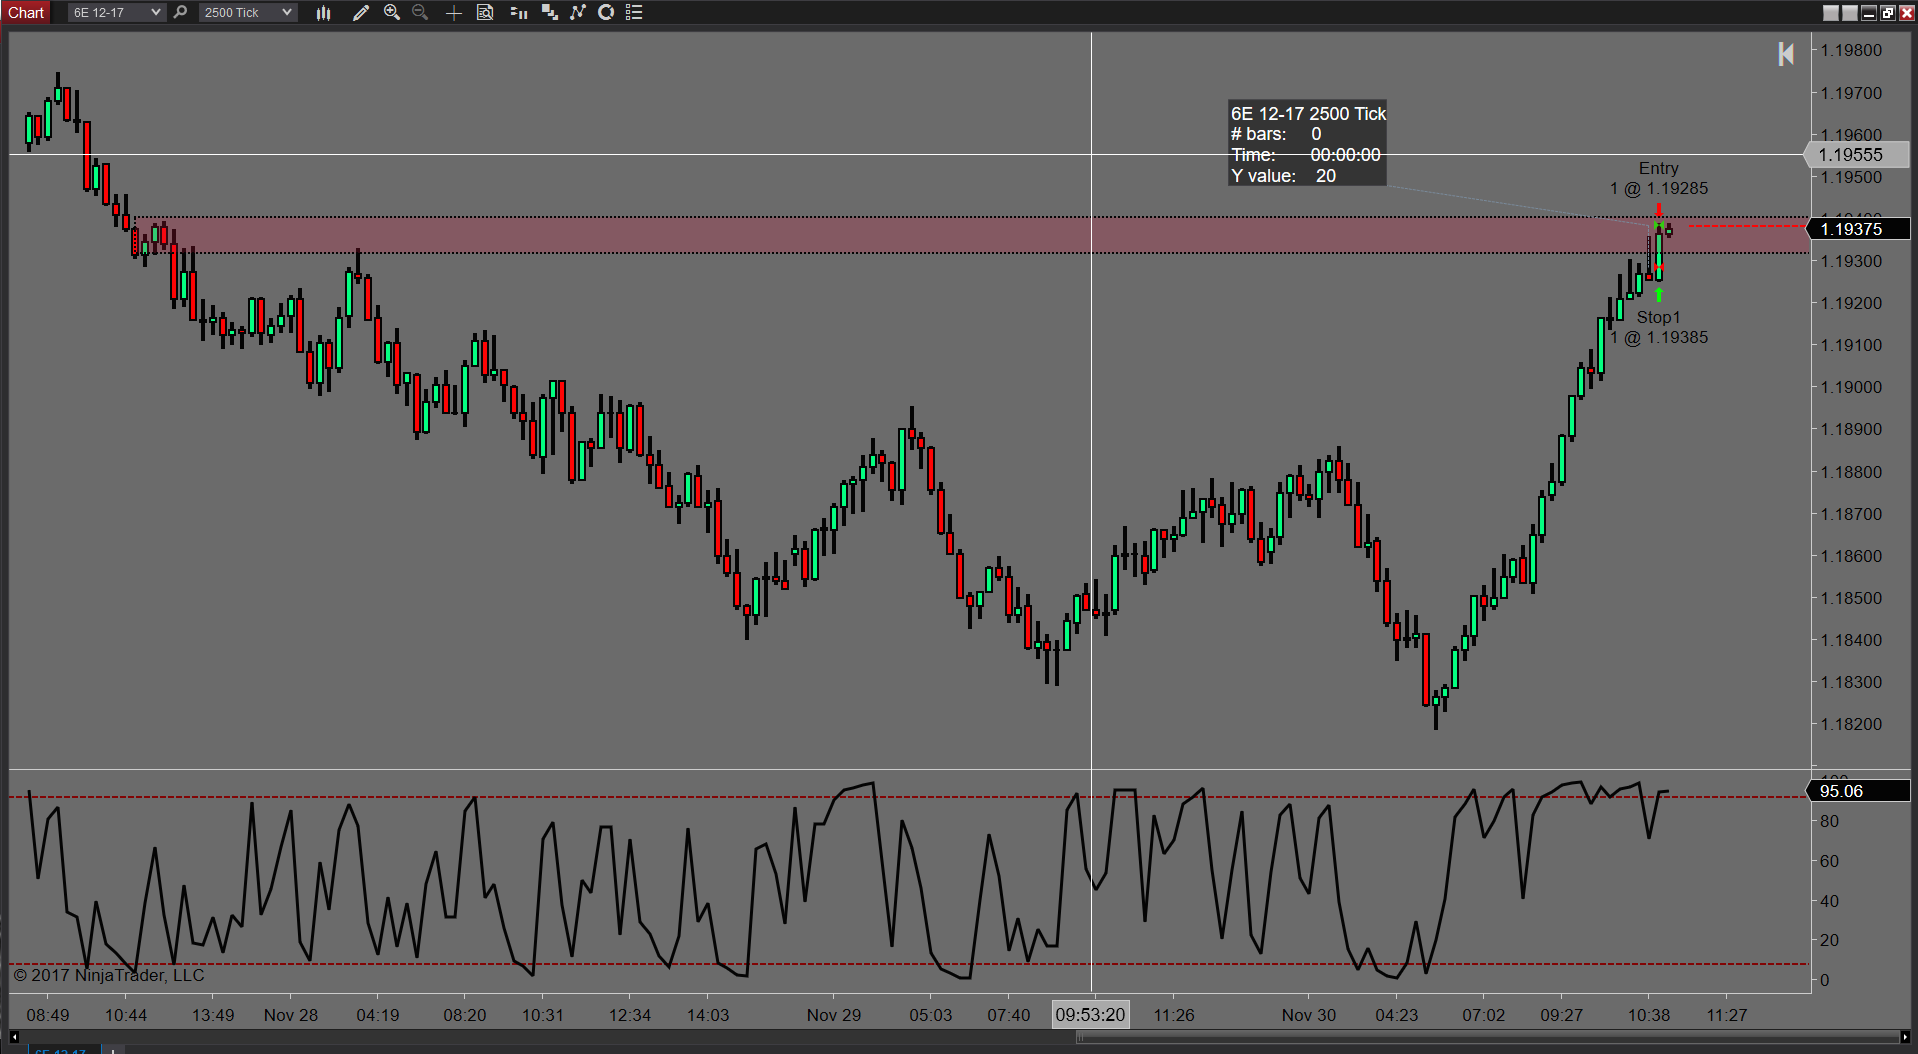
Task: Open the 6E 12-17 instrument dropdown
Action: [x=116, y=13]
